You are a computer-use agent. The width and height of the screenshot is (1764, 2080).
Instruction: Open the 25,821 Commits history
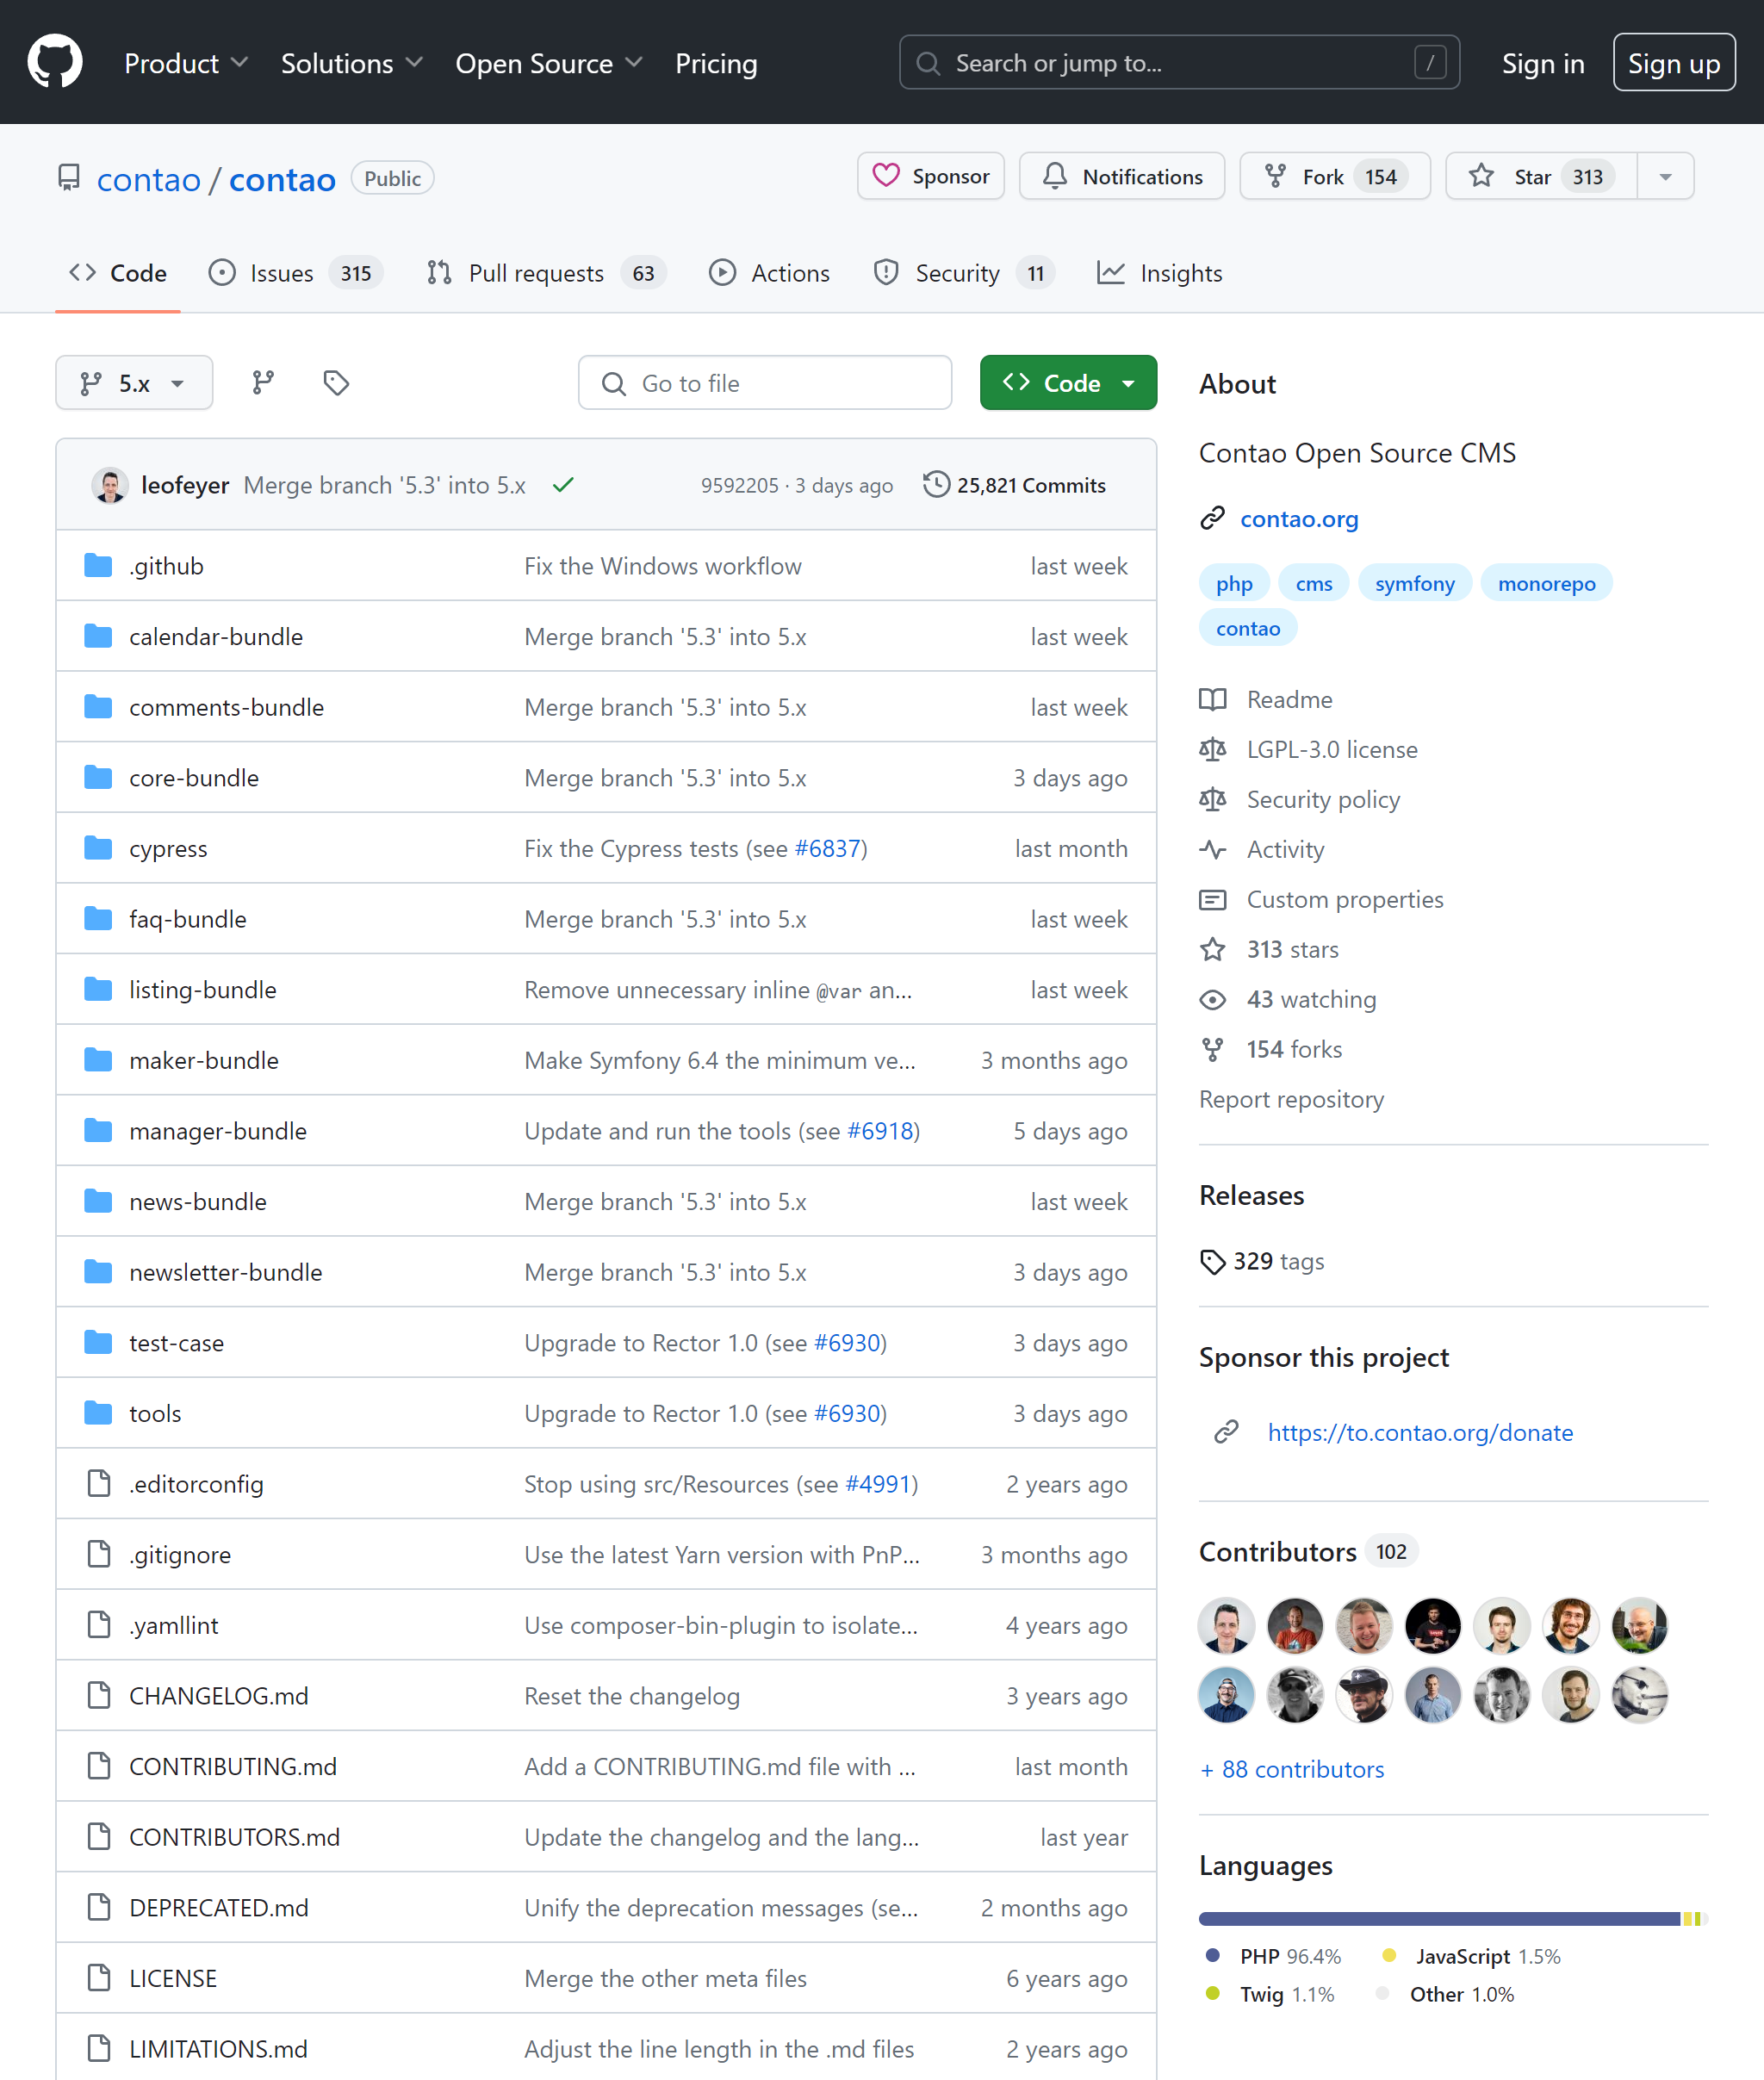pyautogui.click(x=1014, y=485)
